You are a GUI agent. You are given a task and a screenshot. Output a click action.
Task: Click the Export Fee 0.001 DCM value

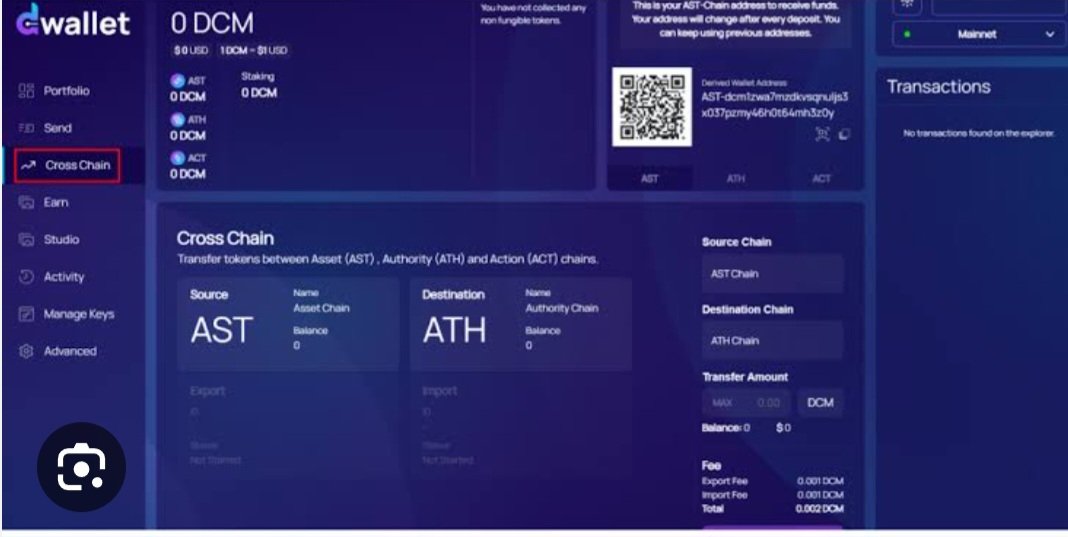(820, 481)
